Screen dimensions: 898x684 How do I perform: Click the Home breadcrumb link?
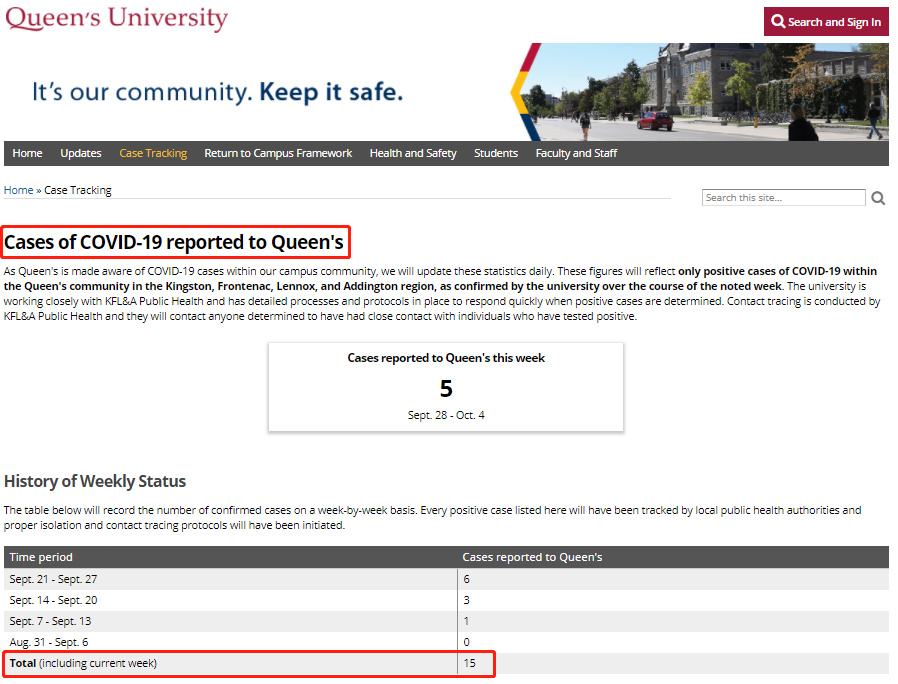tap(18, 190)
